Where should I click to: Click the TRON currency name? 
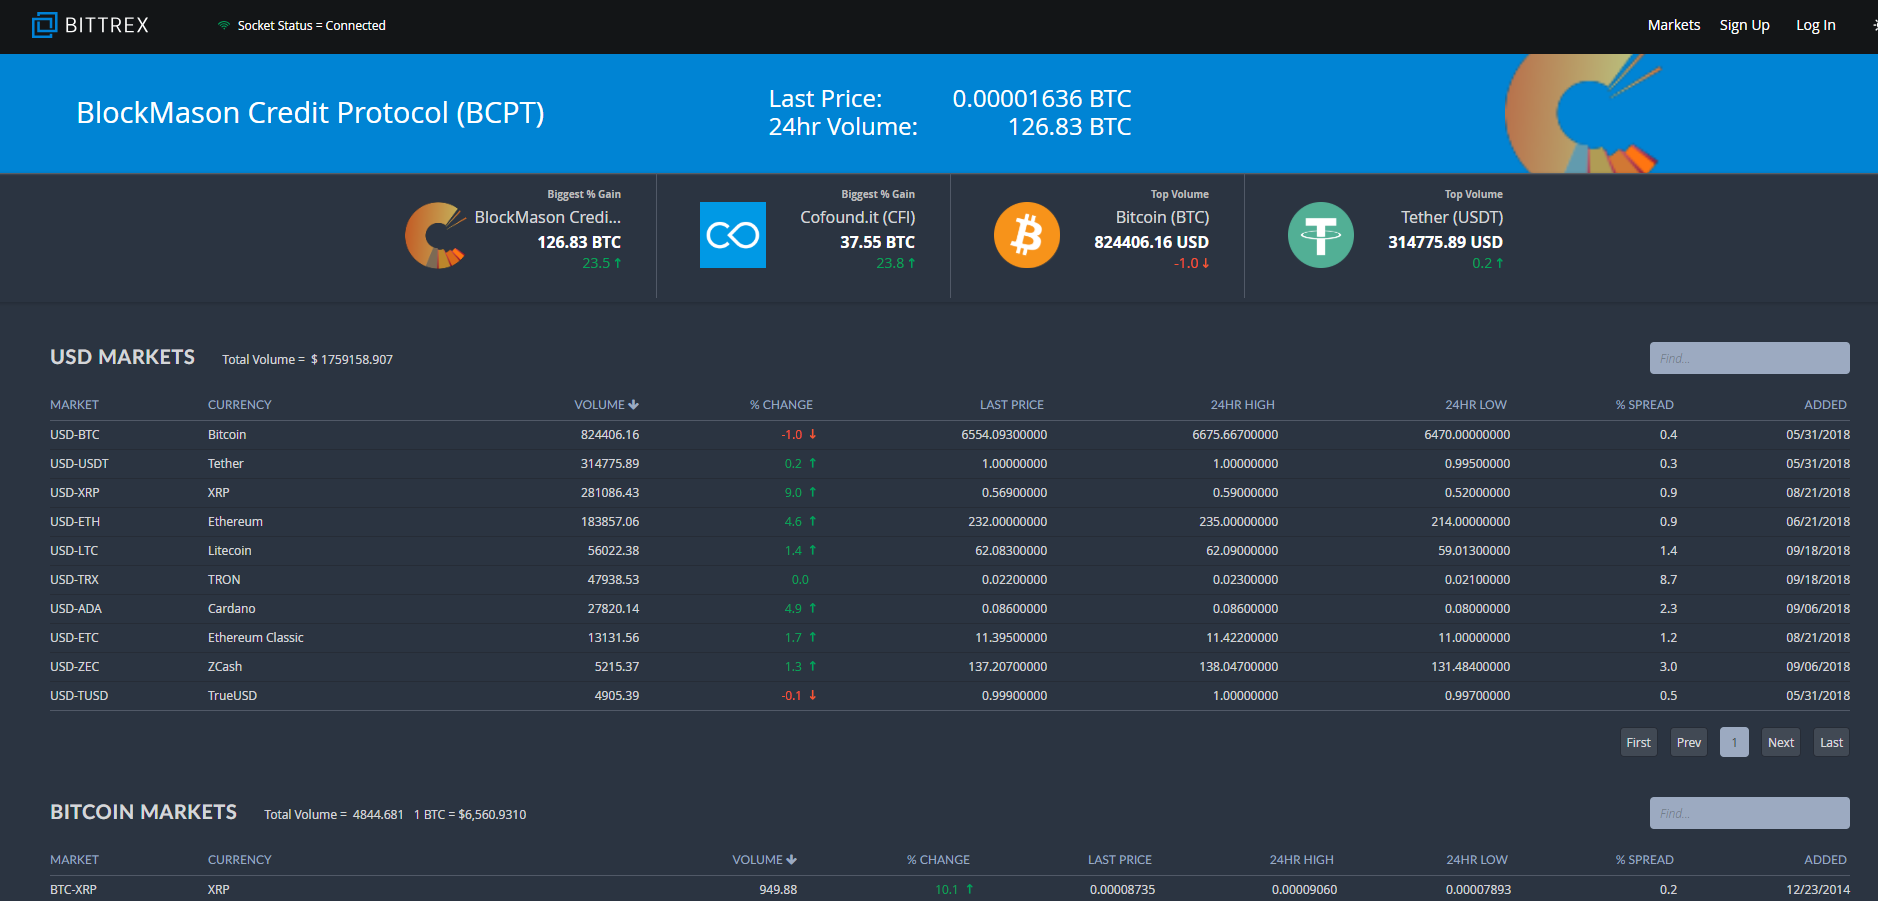(x=224, y=580)
